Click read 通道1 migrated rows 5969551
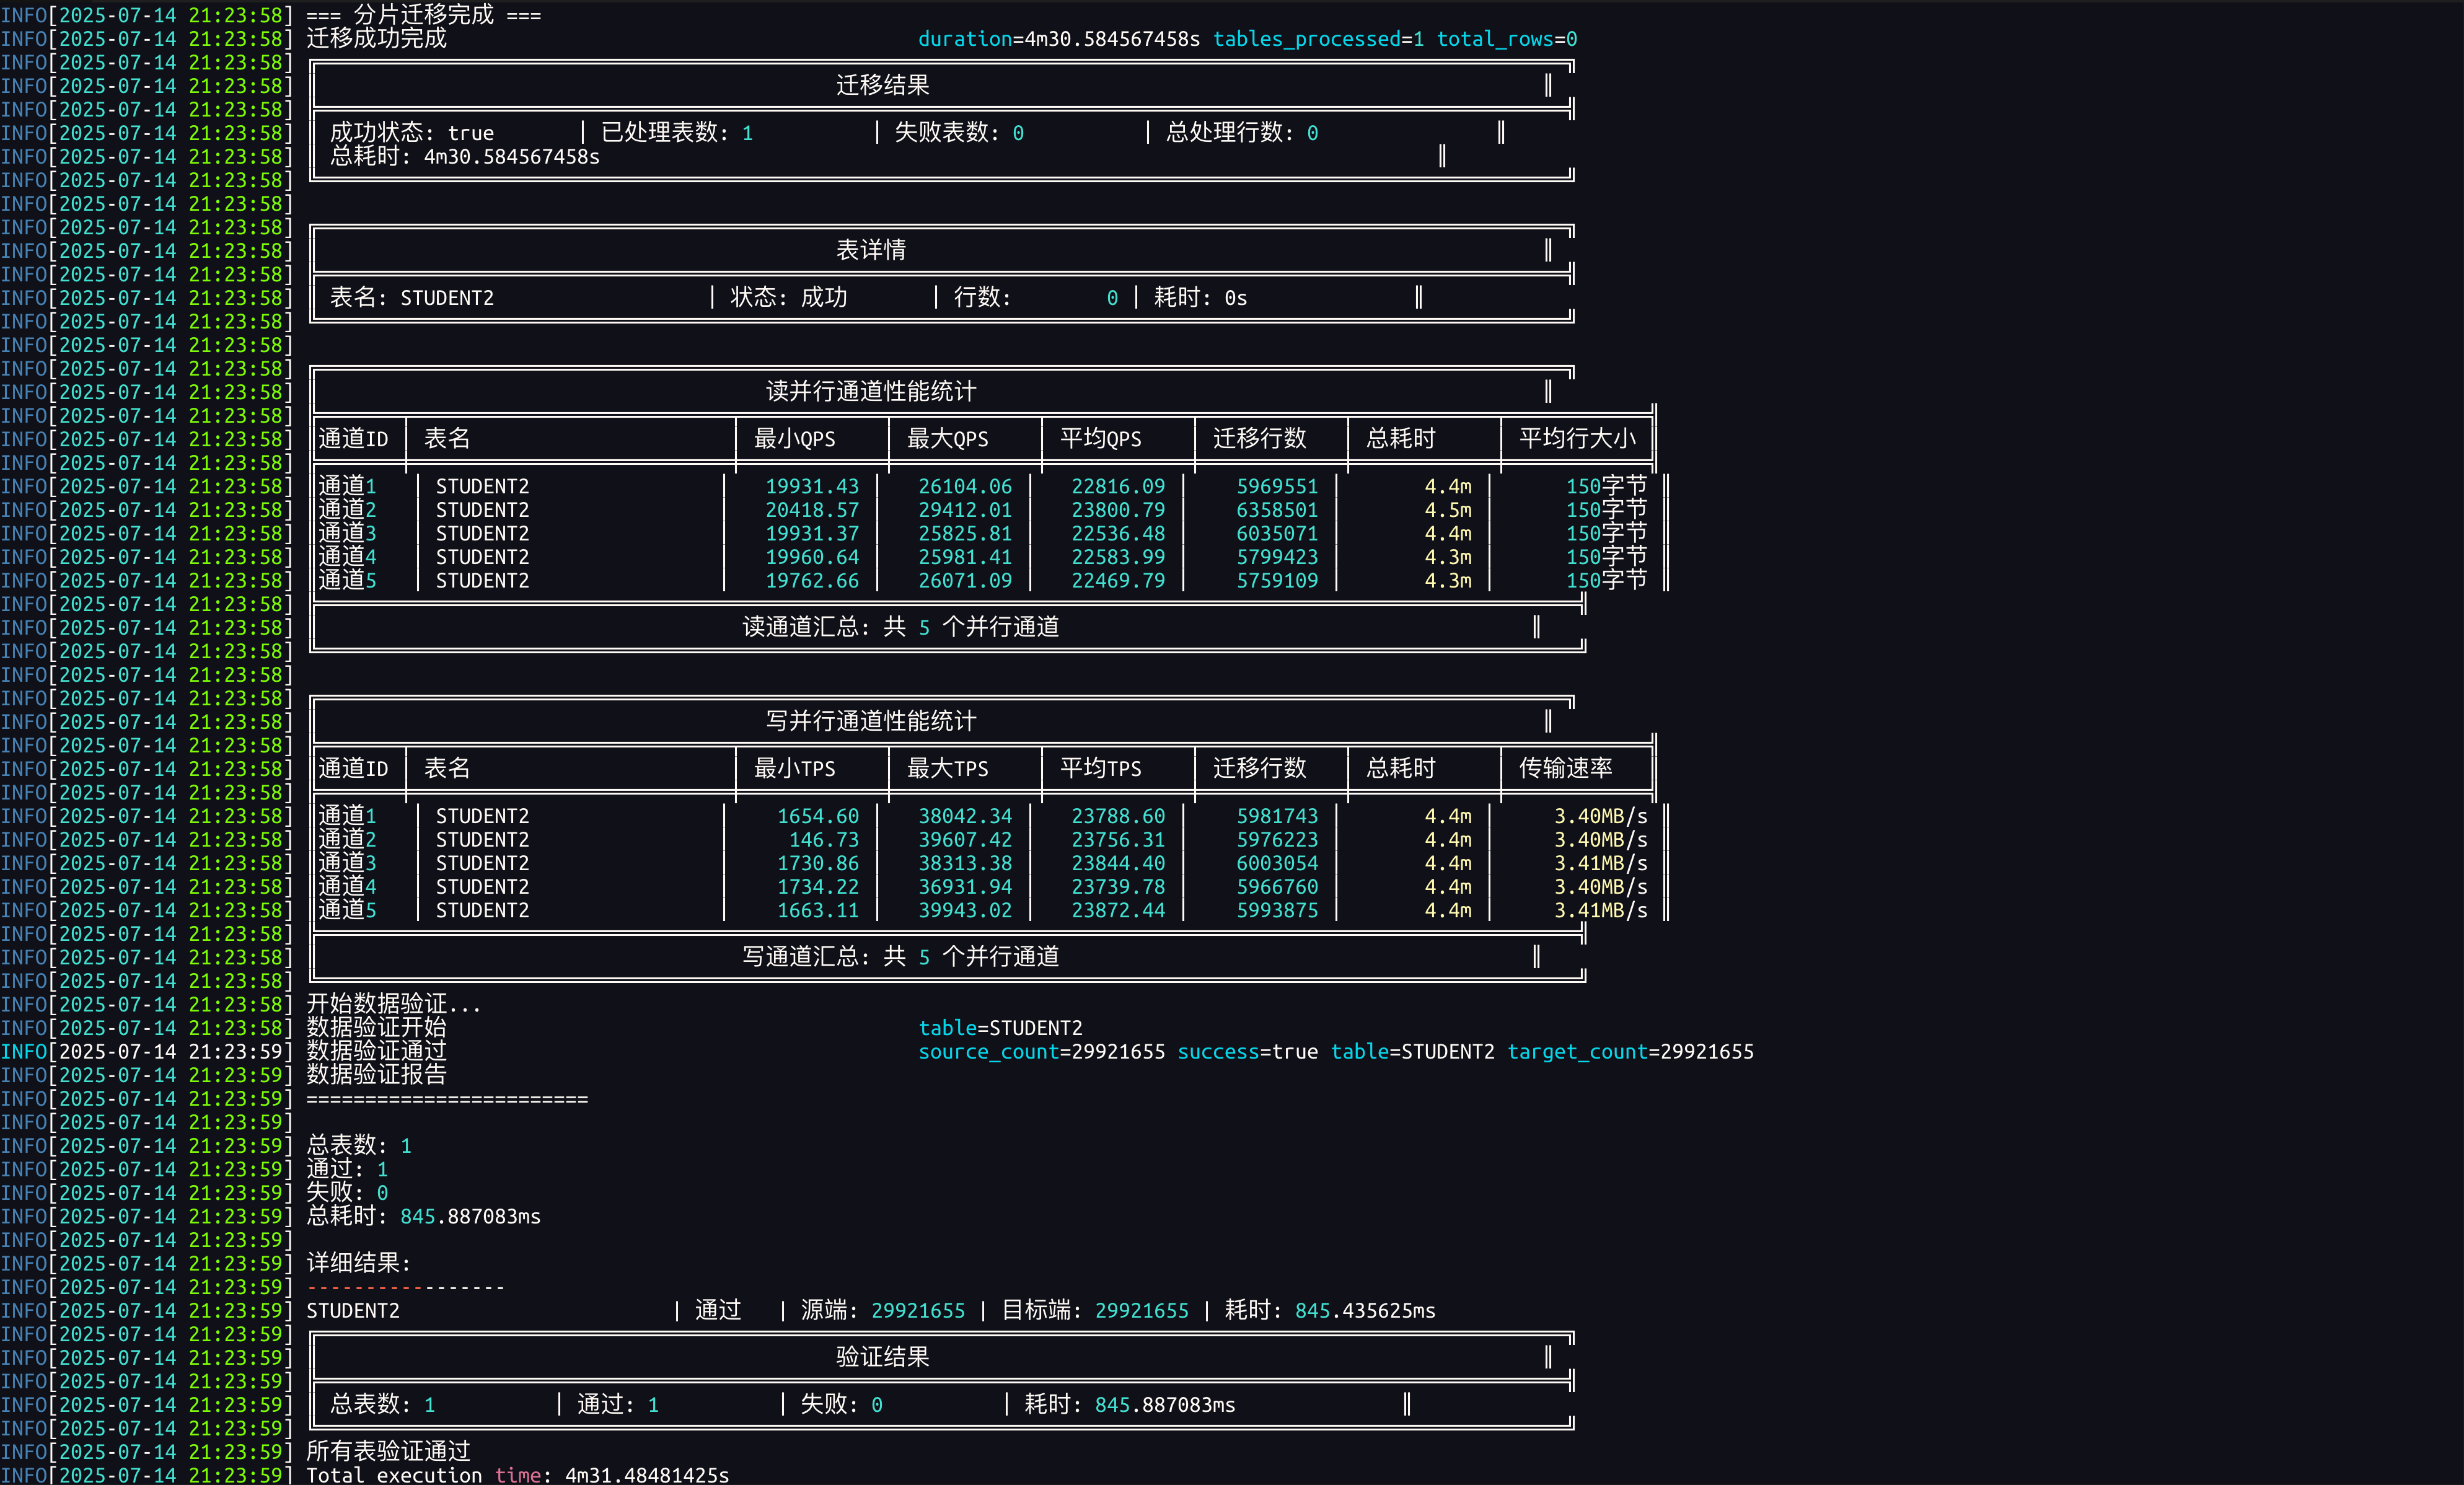The height and width of the screenshot is (1485, 2464). [1276, 487]
